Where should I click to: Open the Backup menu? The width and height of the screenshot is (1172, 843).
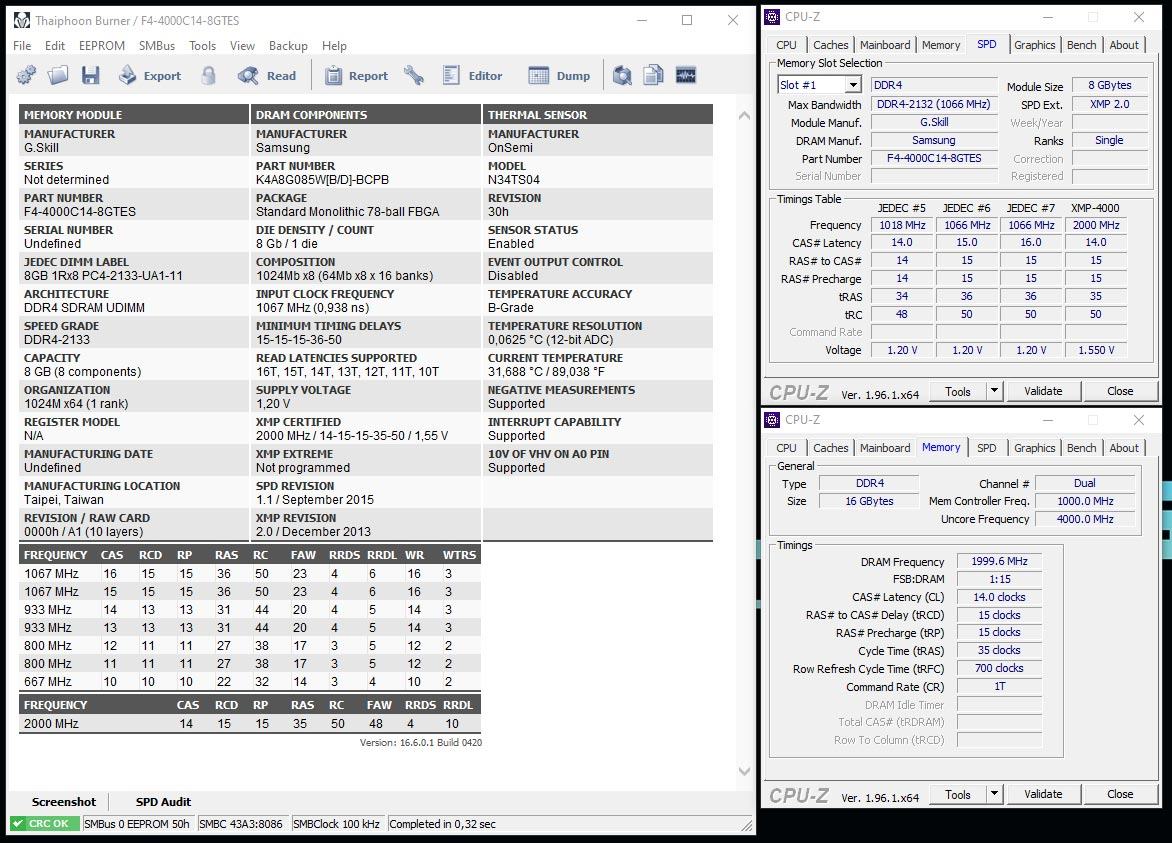coord(289,46)
